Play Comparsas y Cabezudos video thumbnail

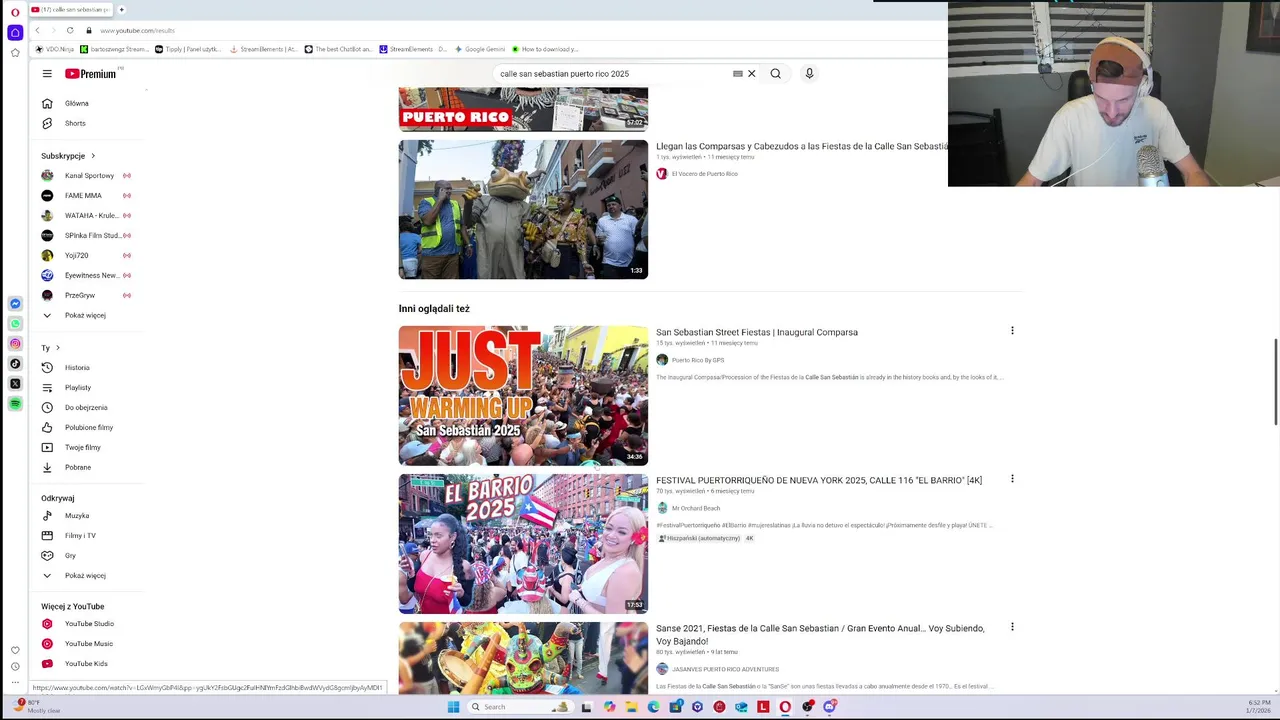pos(523,209)
